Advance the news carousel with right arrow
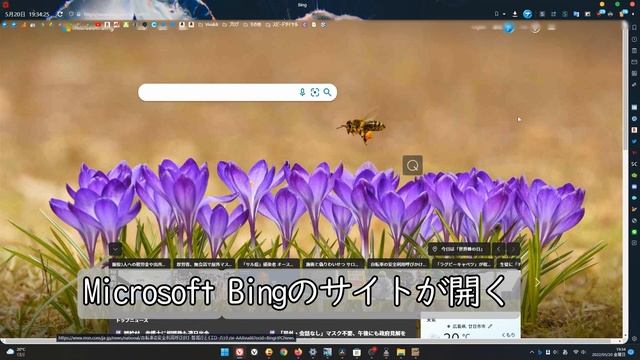 [538, 282]
